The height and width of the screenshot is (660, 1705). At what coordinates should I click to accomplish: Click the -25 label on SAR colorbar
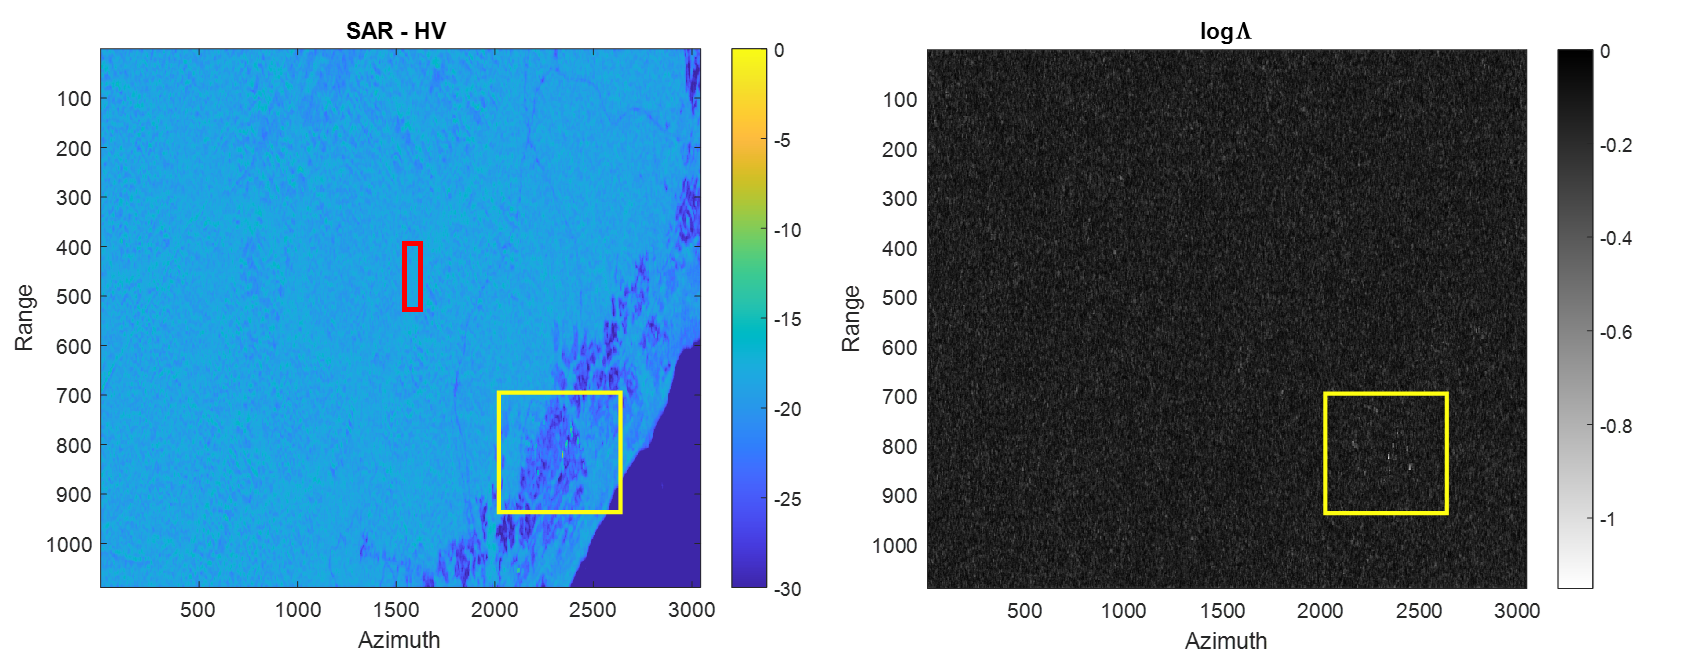pos(788,499)
